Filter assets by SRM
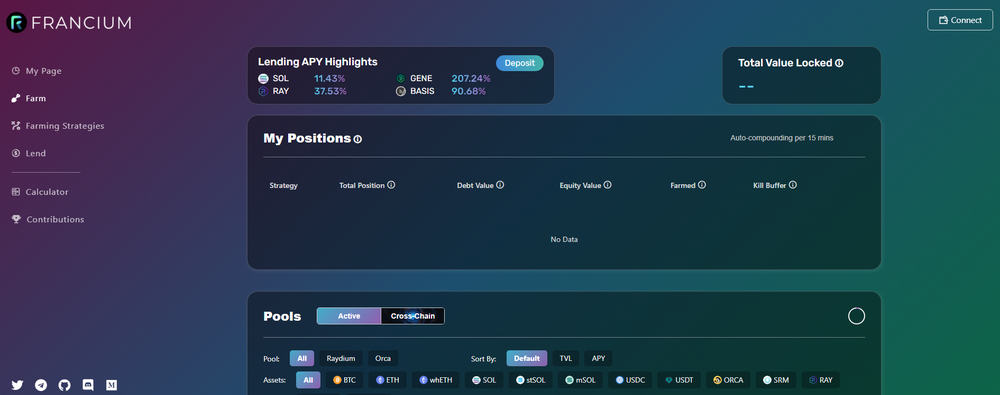 click(x=776, y=380)
